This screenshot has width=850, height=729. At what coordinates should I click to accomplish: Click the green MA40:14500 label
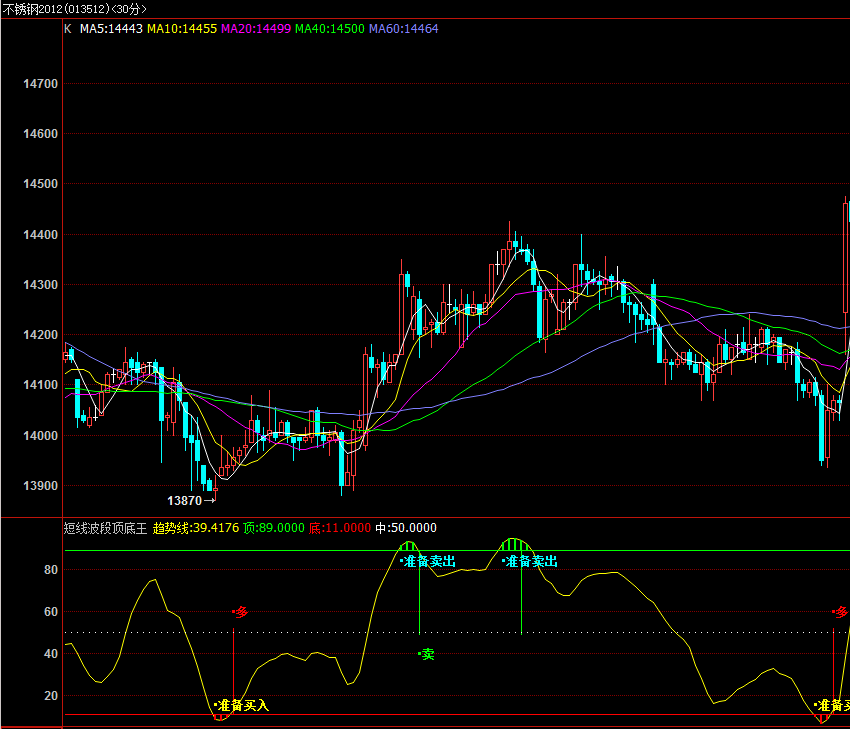point(330,29)
